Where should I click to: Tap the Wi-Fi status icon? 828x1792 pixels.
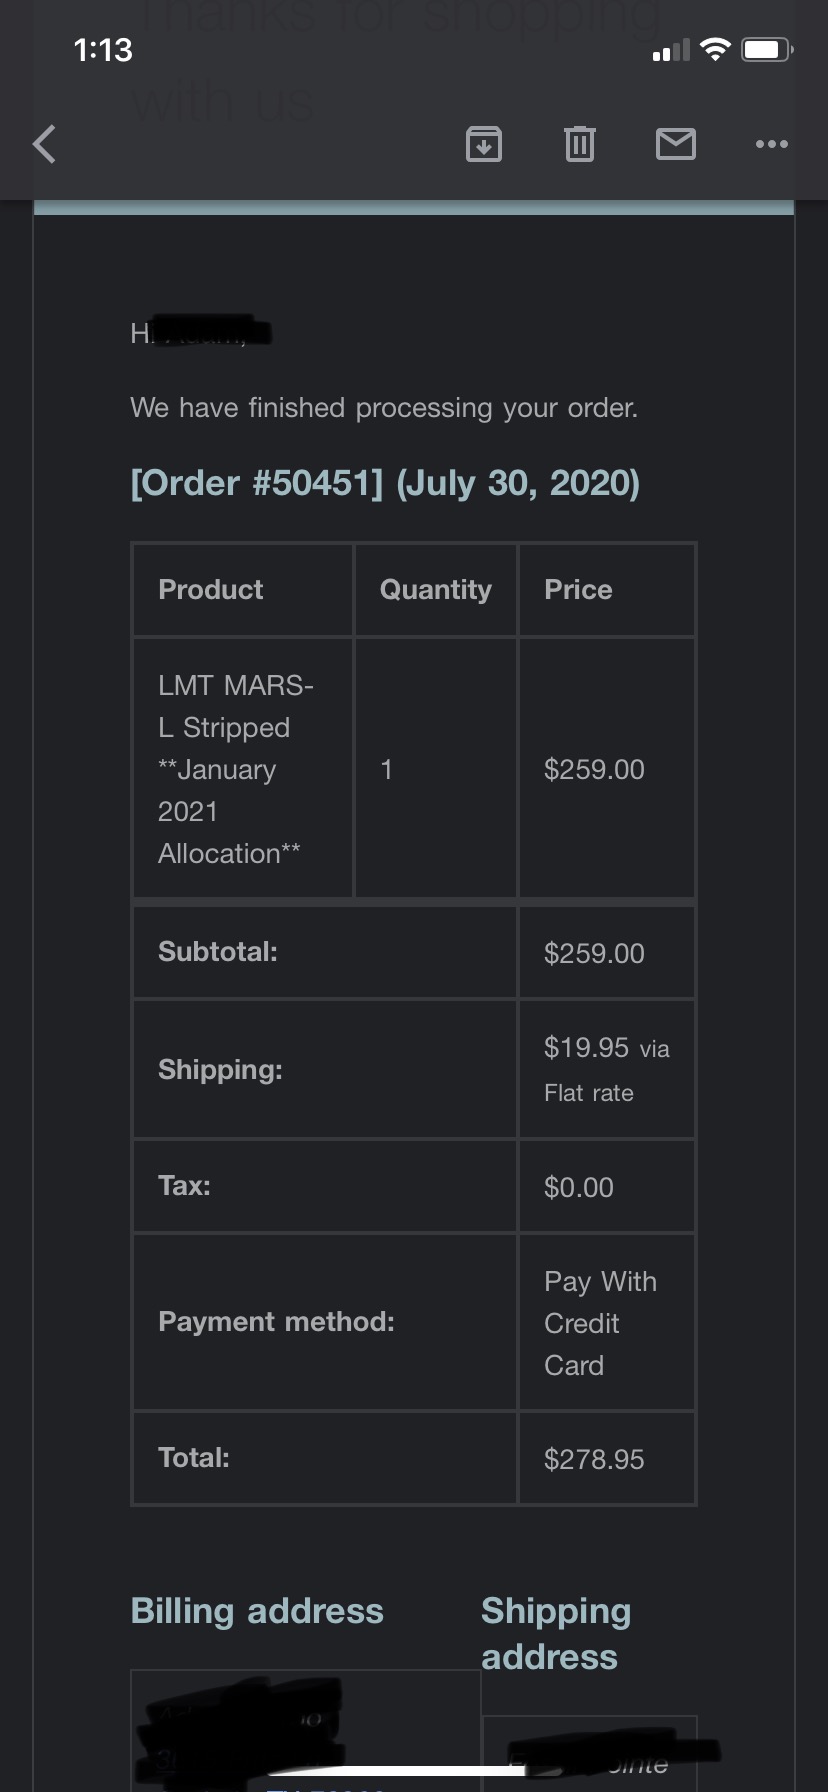point(715,49)
